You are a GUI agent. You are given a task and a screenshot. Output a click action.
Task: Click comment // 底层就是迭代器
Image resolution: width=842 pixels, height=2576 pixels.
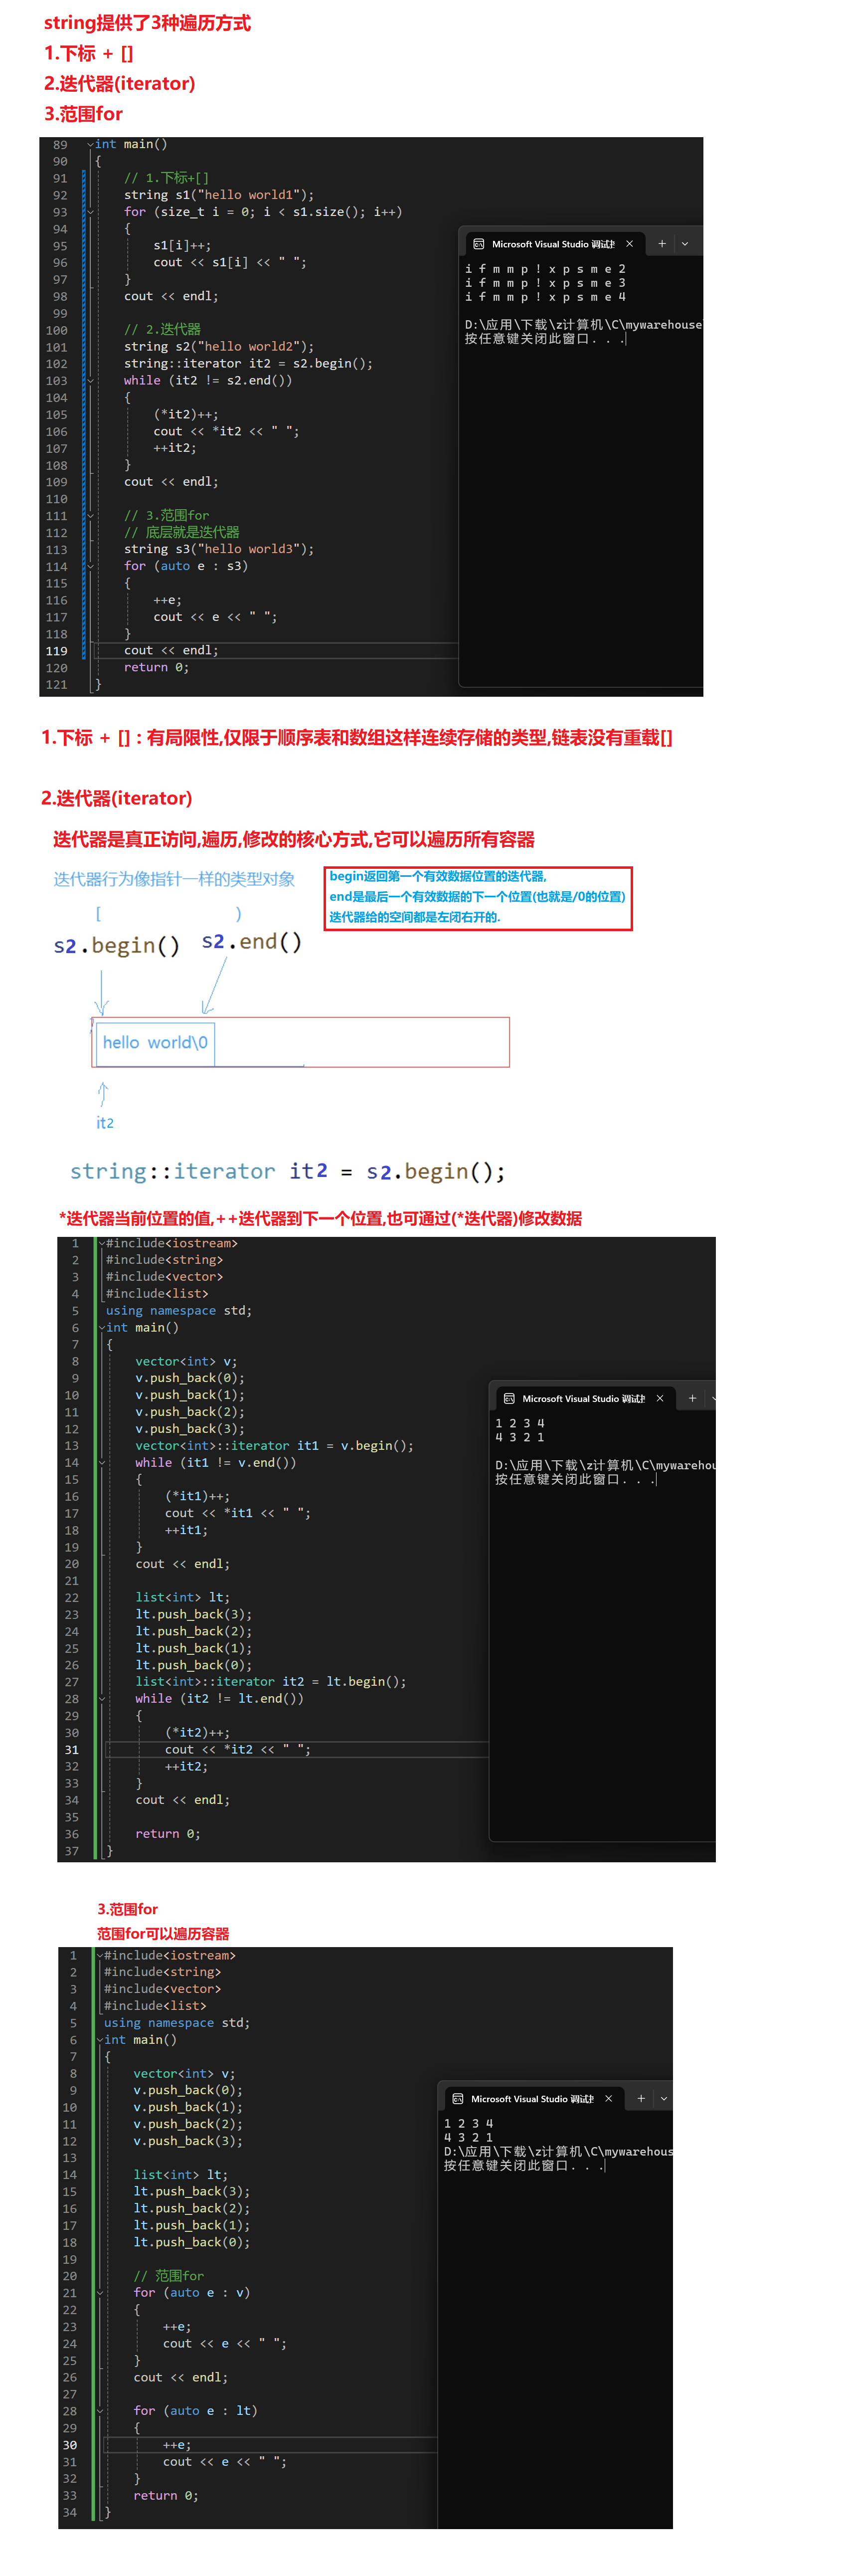pos(182,532)
